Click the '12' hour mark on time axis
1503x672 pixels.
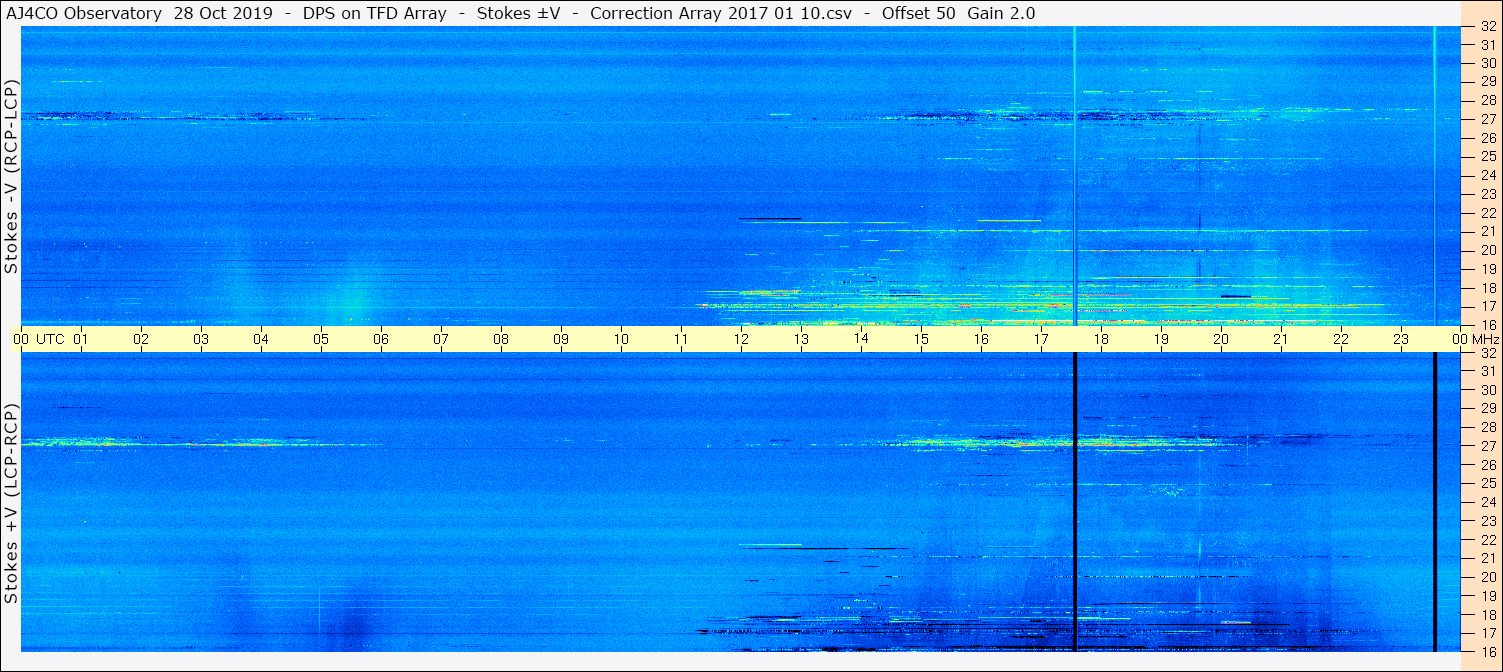pos(741,339)
